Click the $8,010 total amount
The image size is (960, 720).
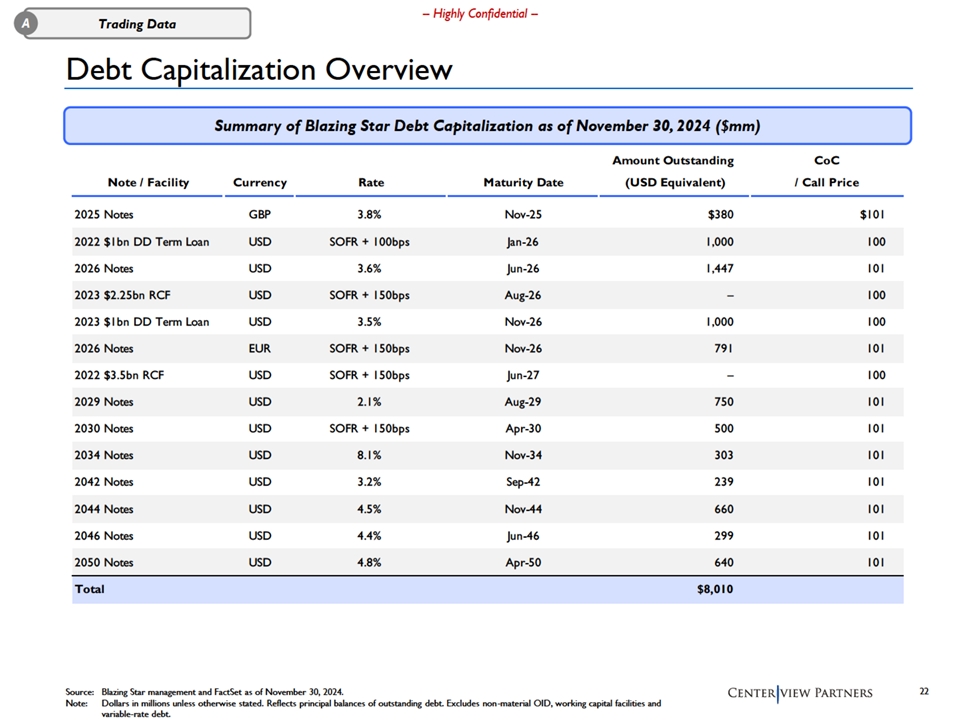[714, 589]
